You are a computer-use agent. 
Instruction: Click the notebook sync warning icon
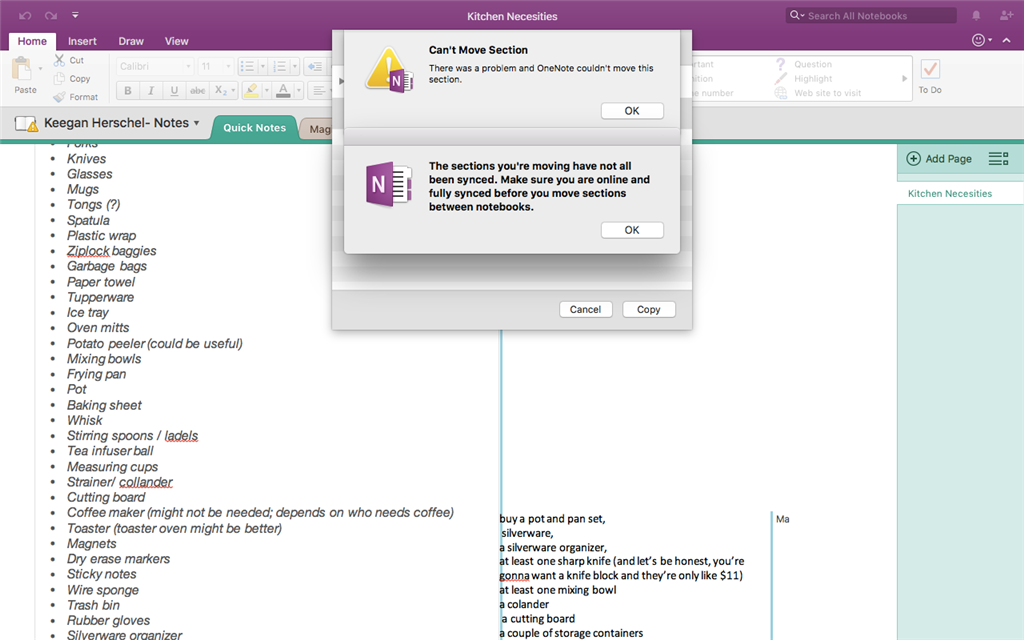click(27, 123)
